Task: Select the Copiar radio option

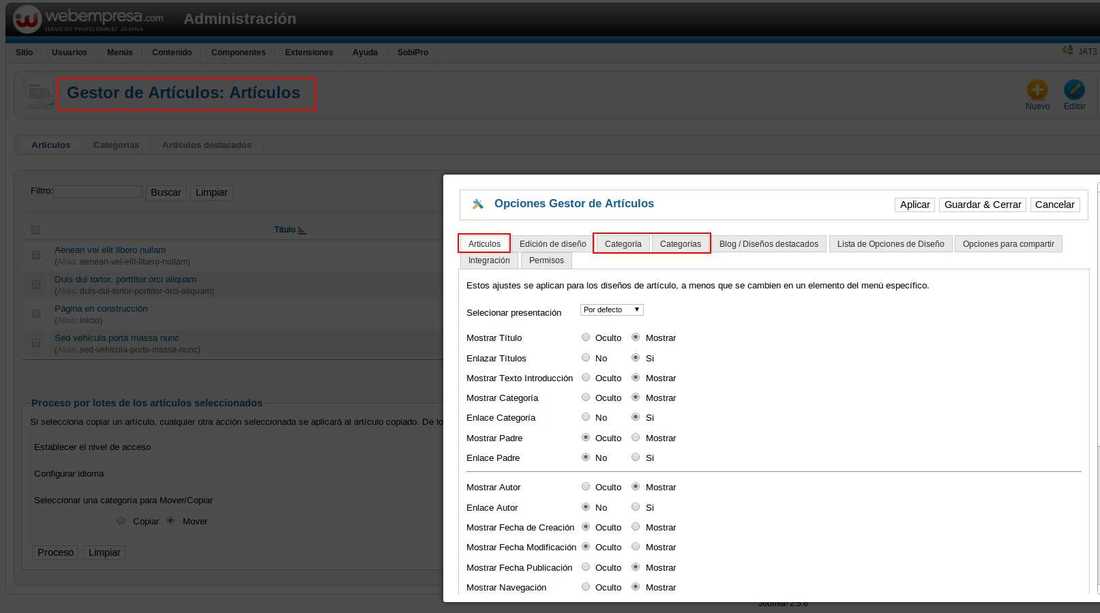Action: click(121, 521)
